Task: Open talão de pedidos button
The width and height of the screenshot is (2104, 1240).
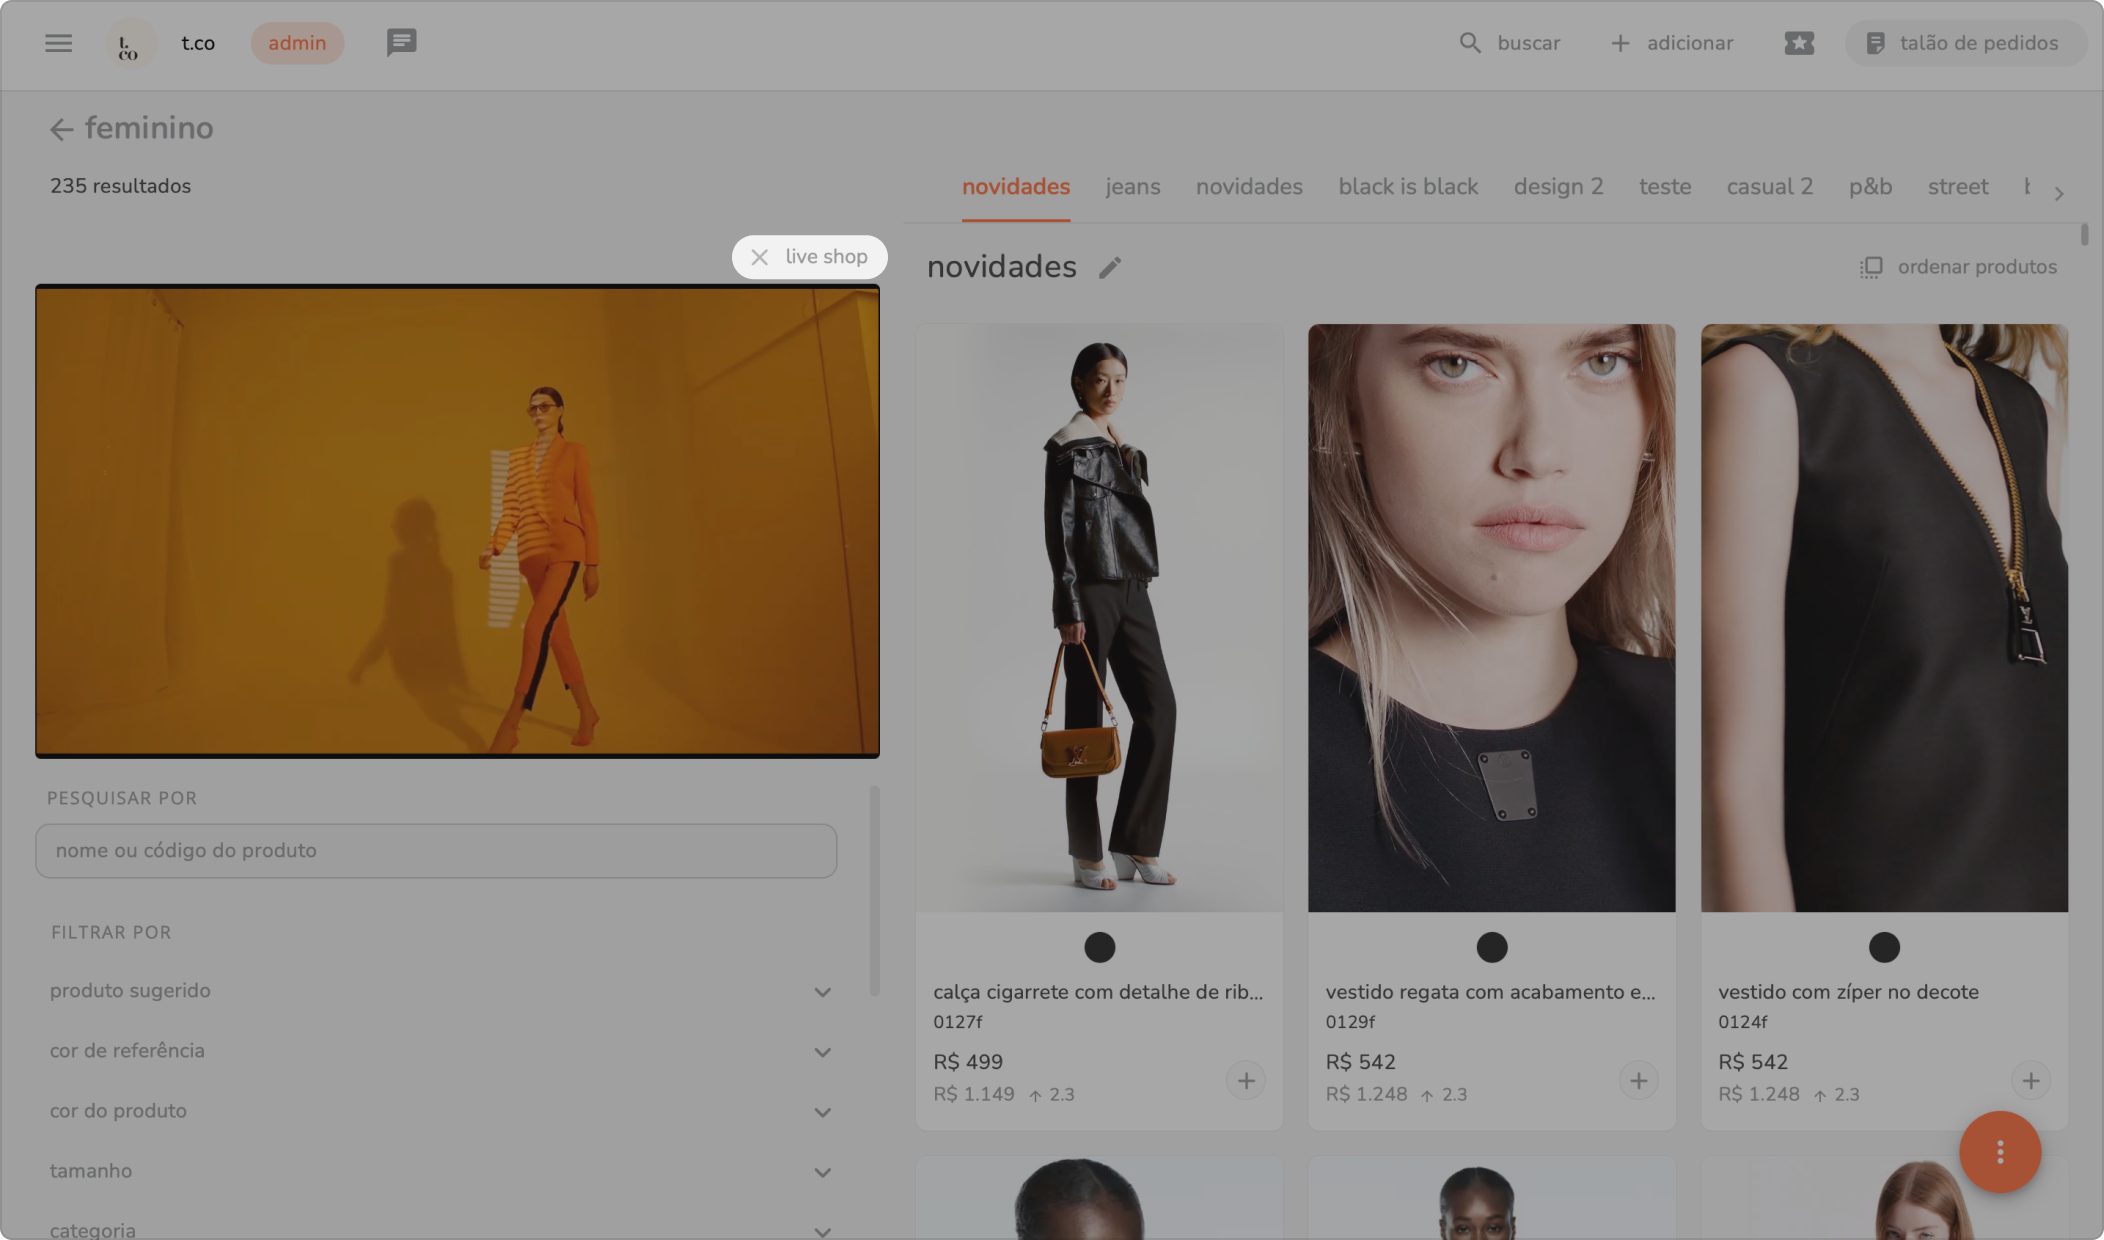Action: tap(1964, 43)
